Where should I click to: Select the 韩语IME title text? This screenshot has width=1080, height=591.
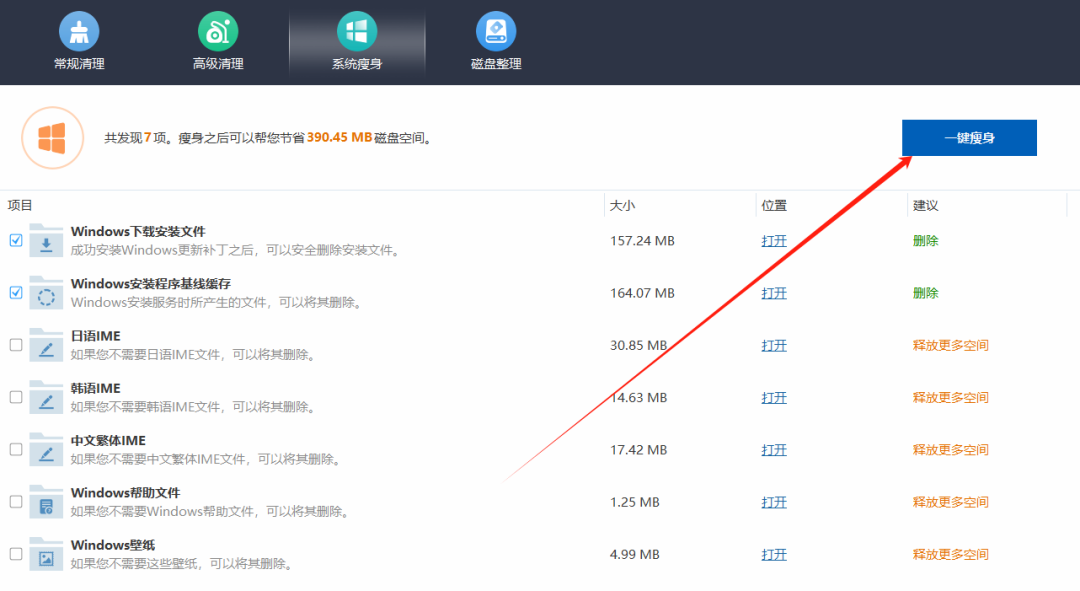pos(95,388)
